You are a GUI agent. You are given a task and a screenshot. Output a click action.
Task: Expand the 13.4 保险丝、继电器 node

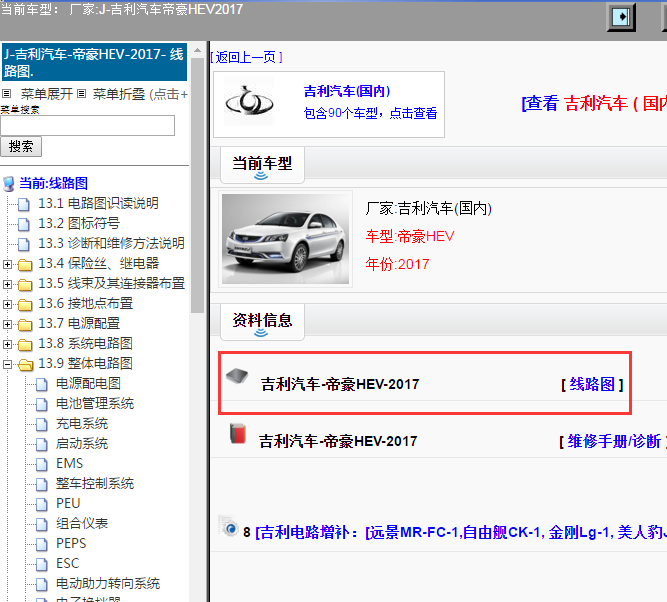pos(7,264)
